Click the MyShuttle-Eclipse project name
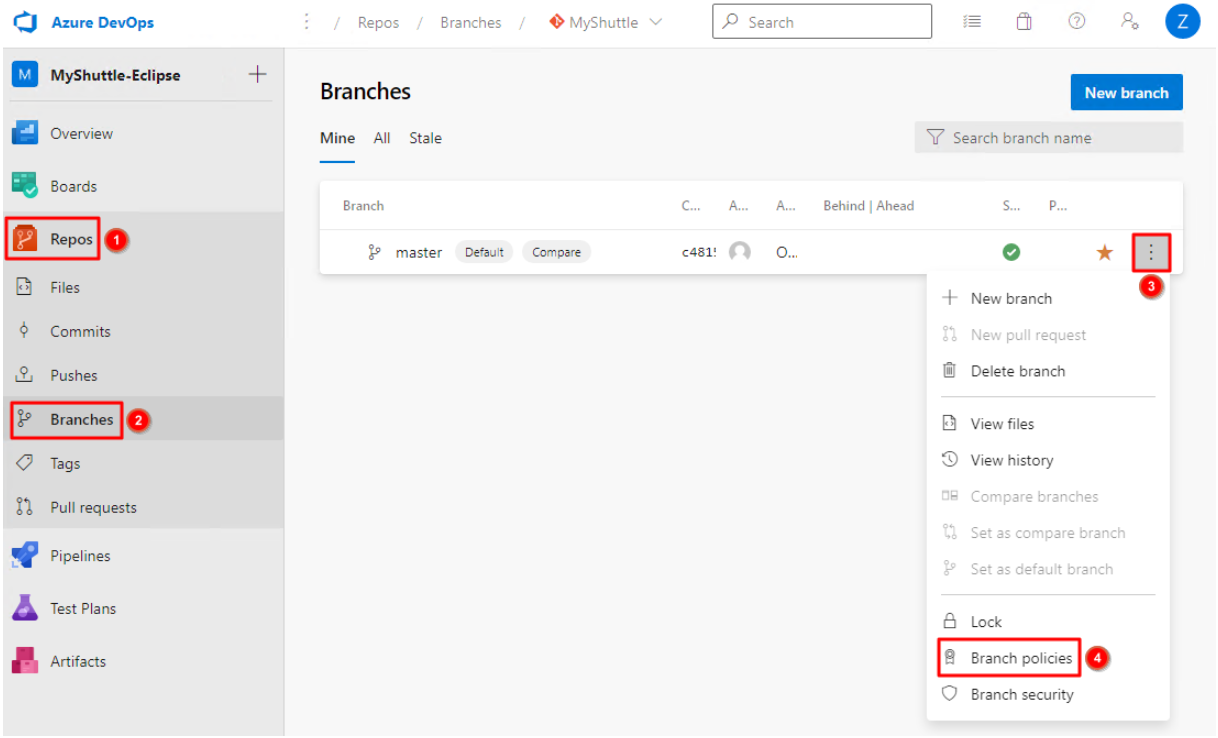The height and width of the screenshot is (738, 1218). 115,75
